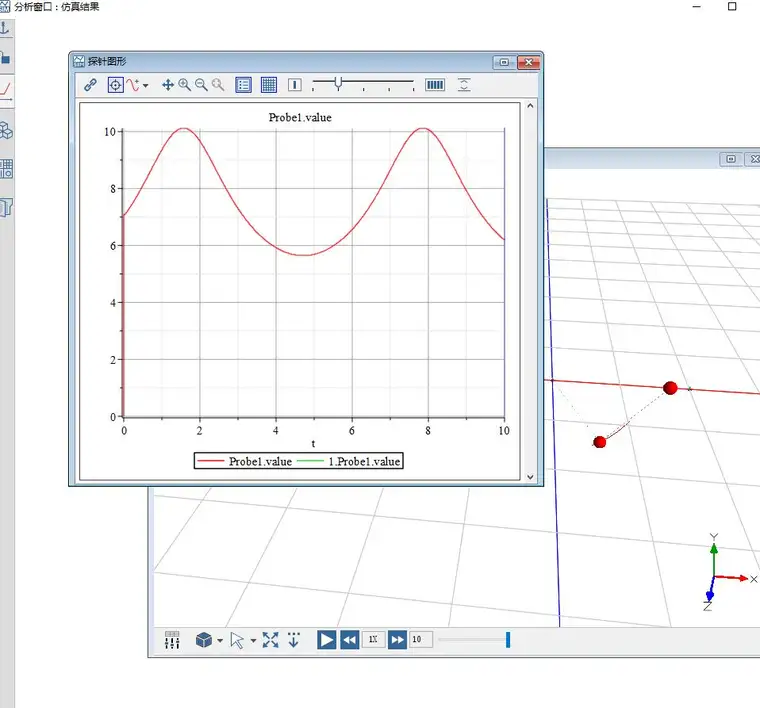Click the dotted down-arrow icon in 3D toolbar
Screen dimensions: 760x708
(294, 640)
